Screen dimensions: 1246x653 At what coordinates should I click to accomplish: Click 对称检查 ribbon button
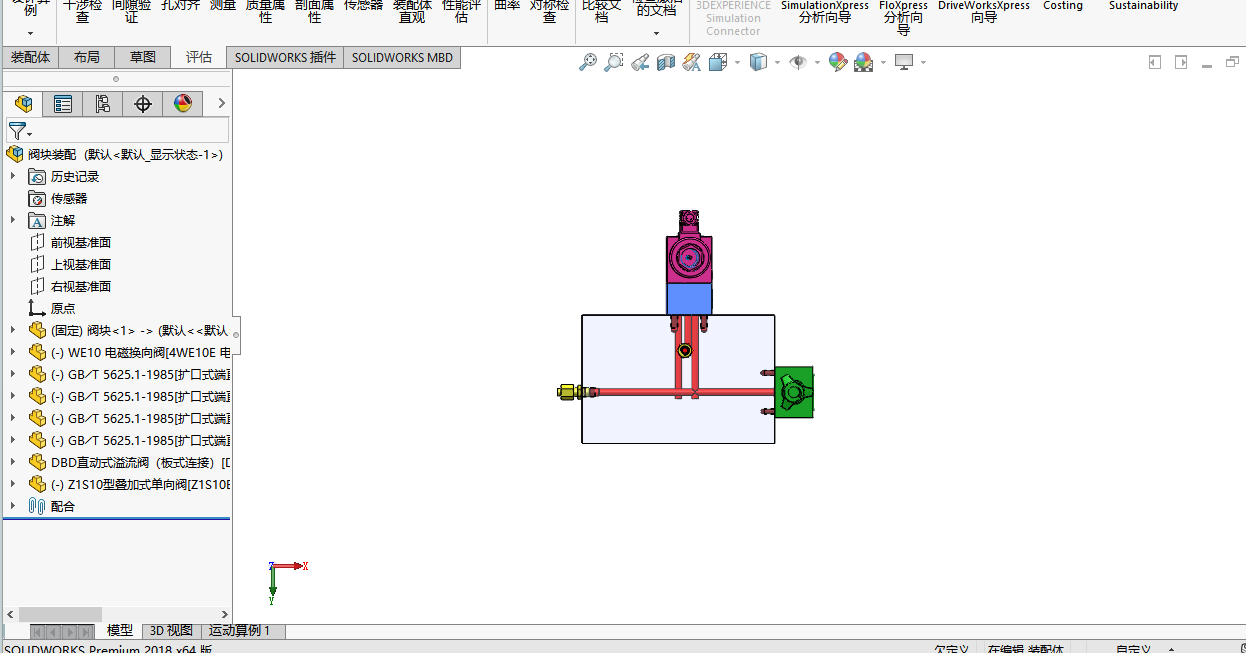coord(549,10)
